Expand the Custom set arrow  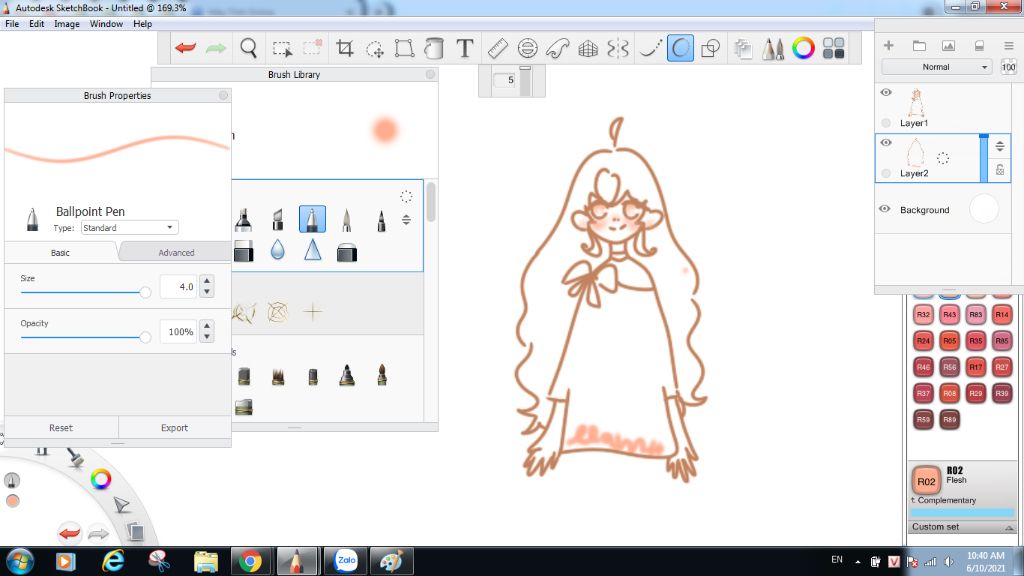point(1009,528)
